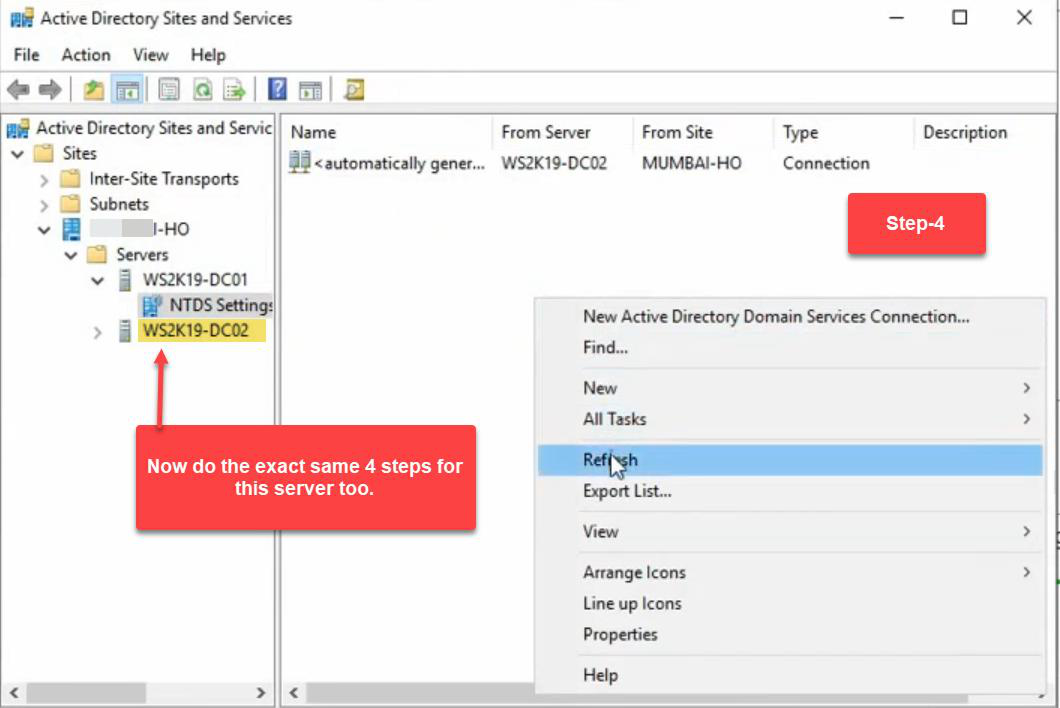Choose Properties in the context menu

click(x=790, y=634)
